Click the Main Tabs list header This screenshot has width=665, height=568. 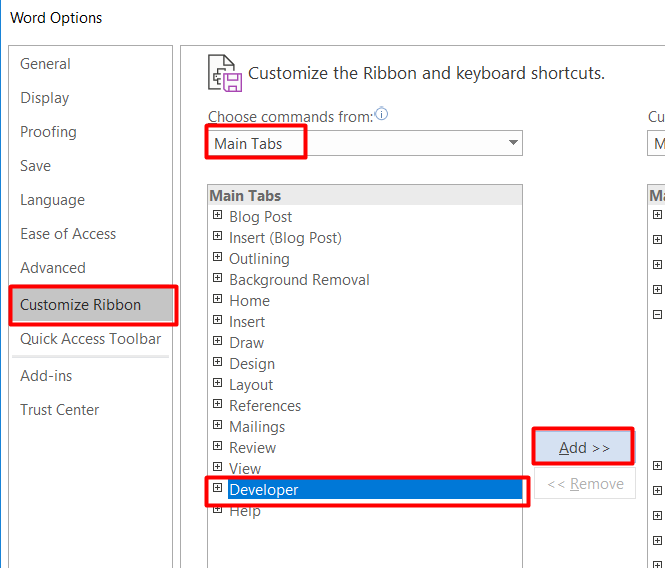coord(365,196)
